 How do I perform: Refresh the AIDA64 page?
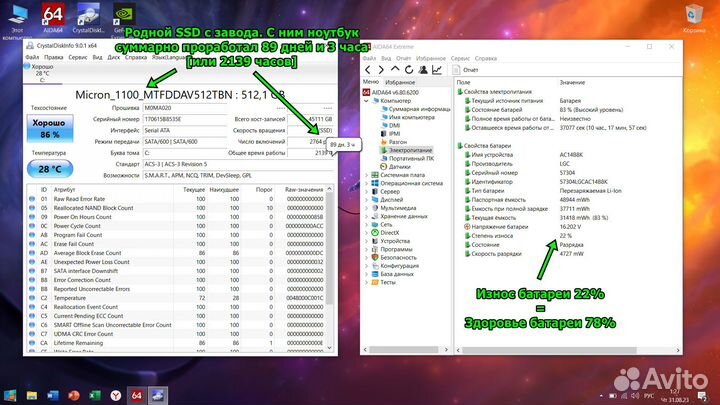(409, 69)
